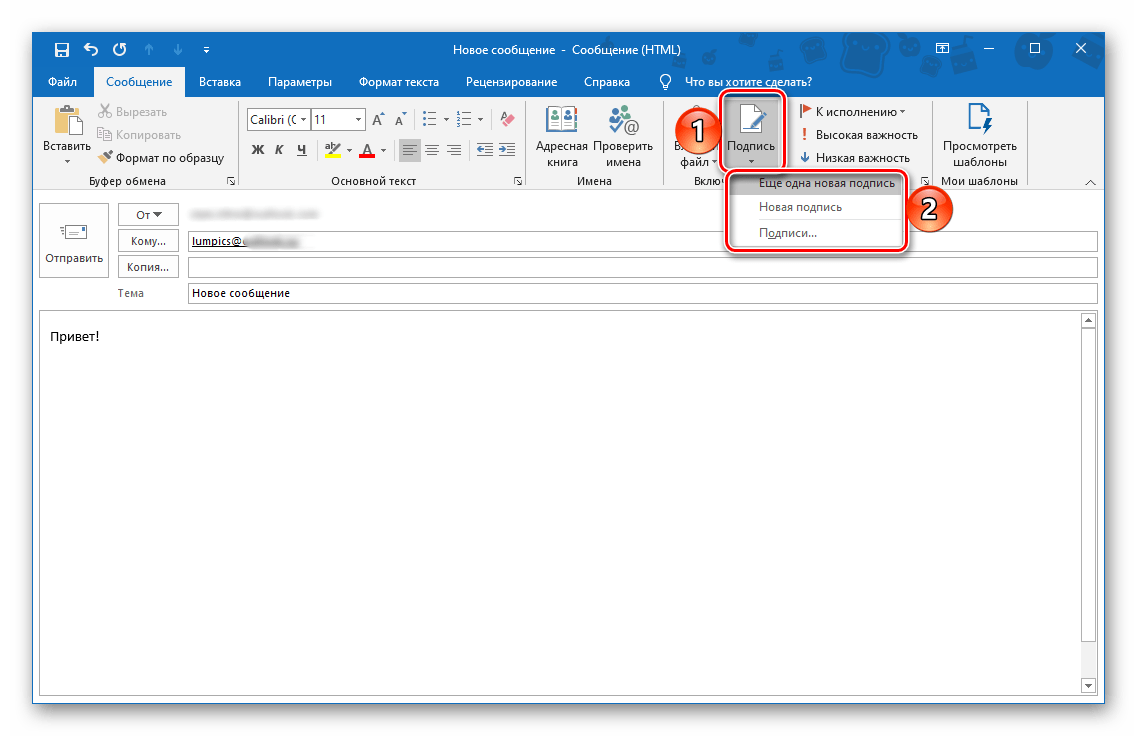Click the body scrollbar up arrow
1137x736 pixels.
point(1088,321)
